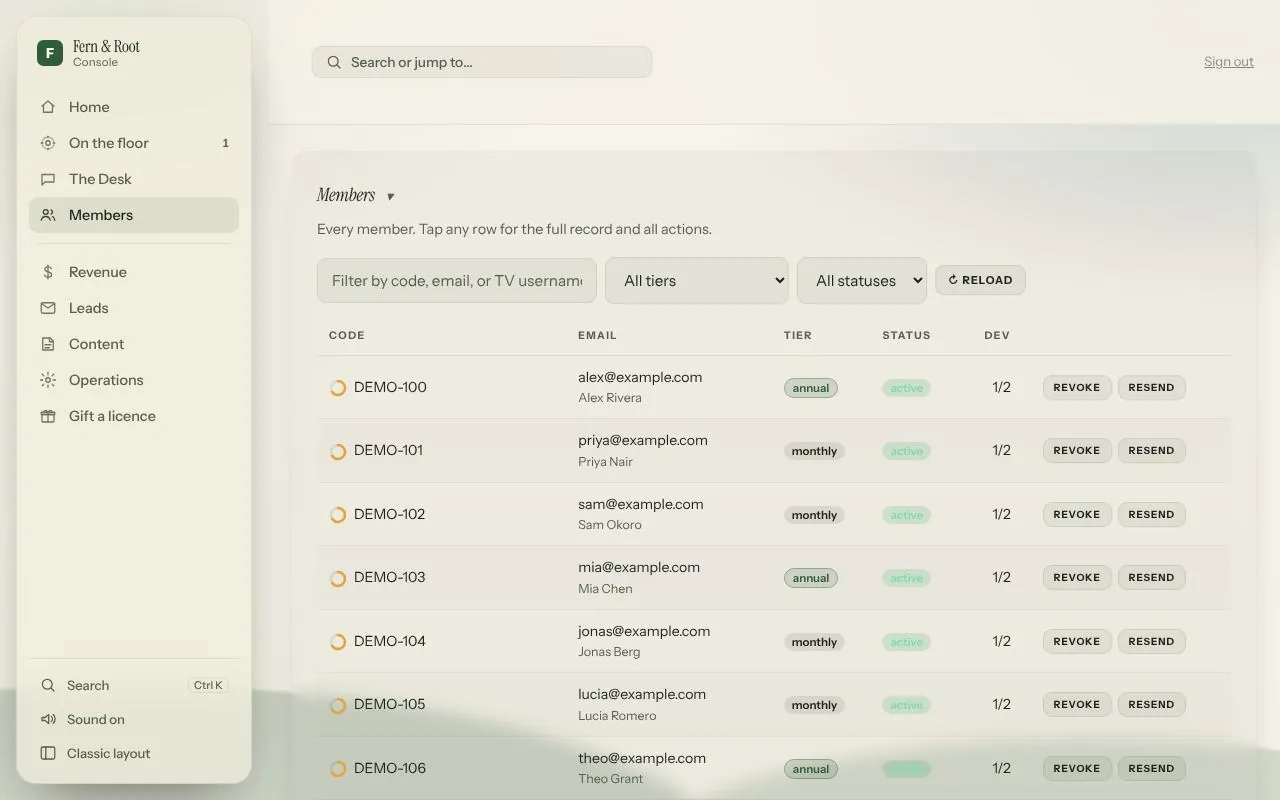Click the Members people icon

coord(48,215)
